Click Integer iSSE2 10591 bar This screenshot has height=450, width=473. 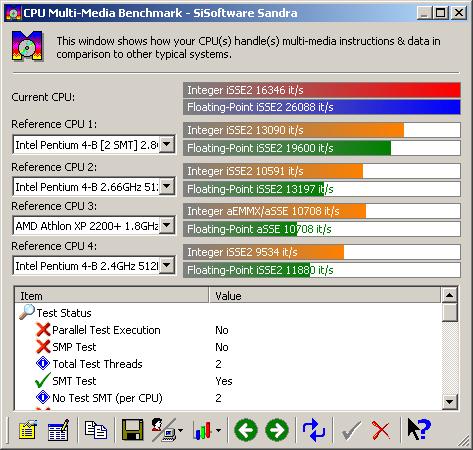coord(322,171)
